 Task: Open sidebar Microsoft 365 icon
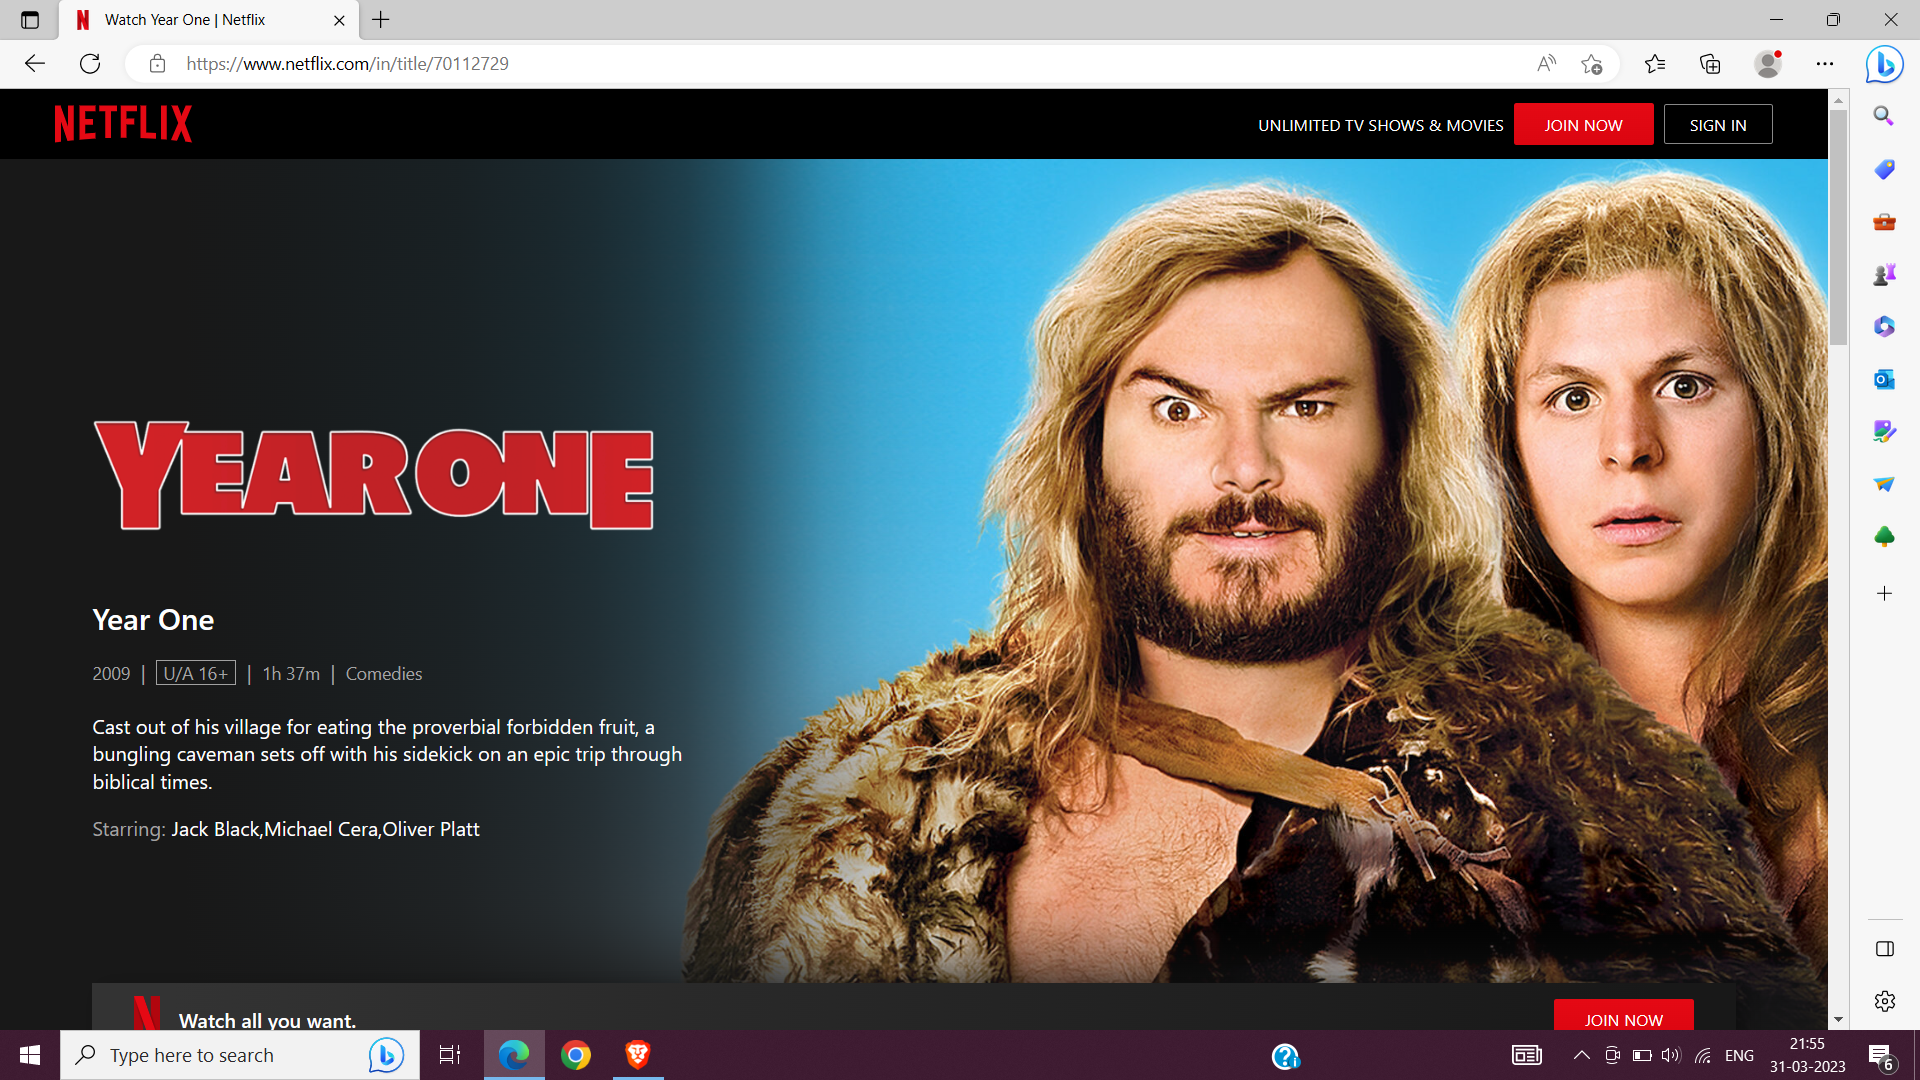point(1884,327)
